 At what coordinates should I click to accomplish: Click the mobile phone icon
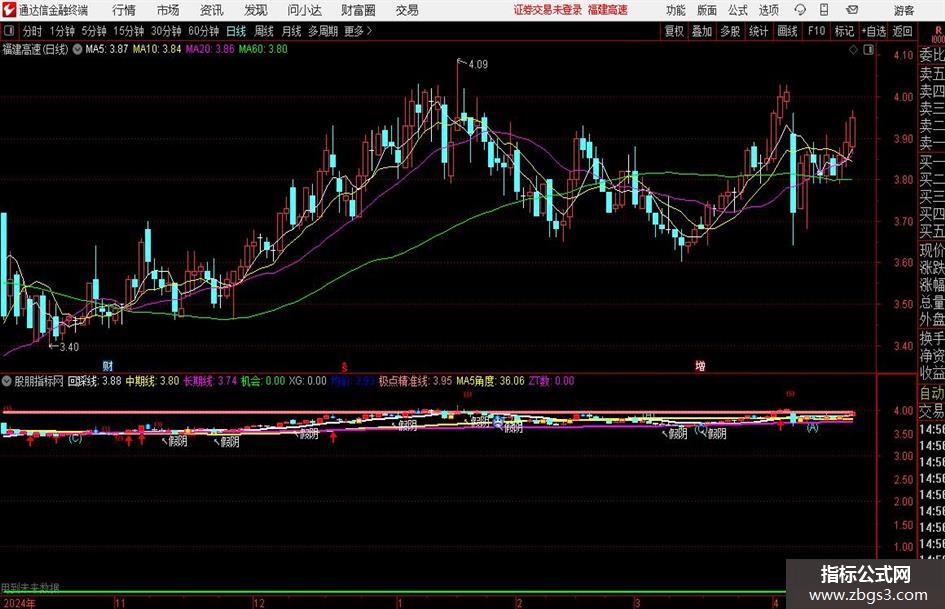click(x=824, y=10)
